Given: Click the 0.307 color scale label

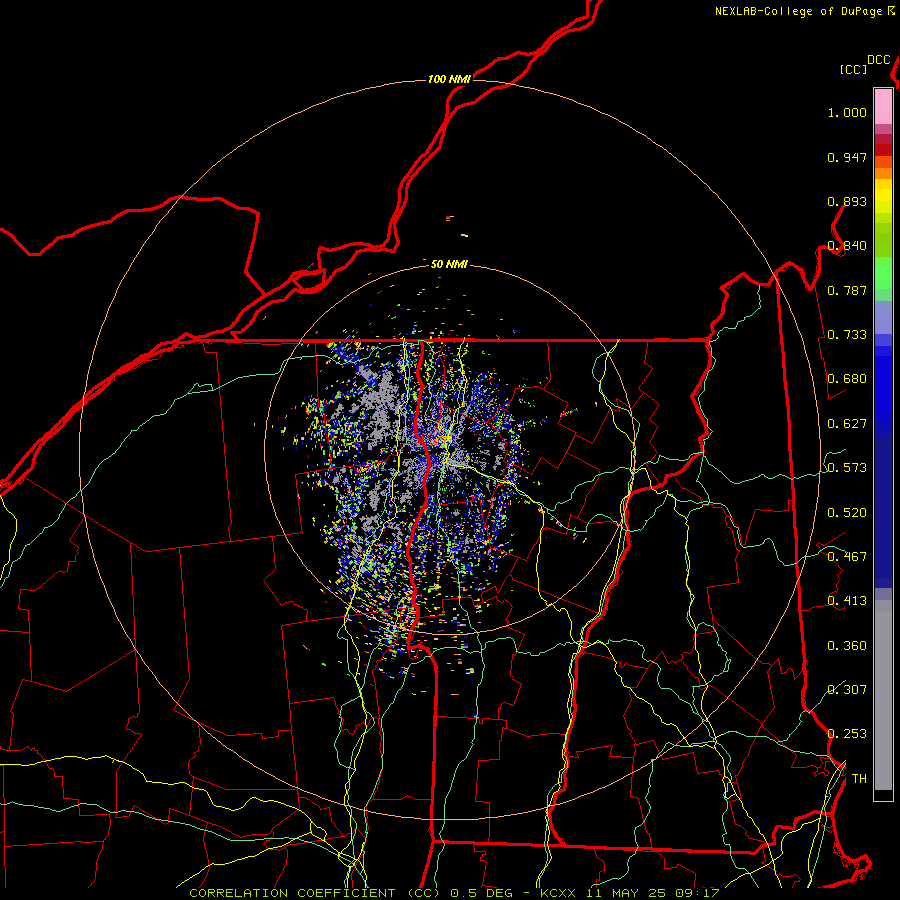Looking at the screenshot, I should coord(847,690).
